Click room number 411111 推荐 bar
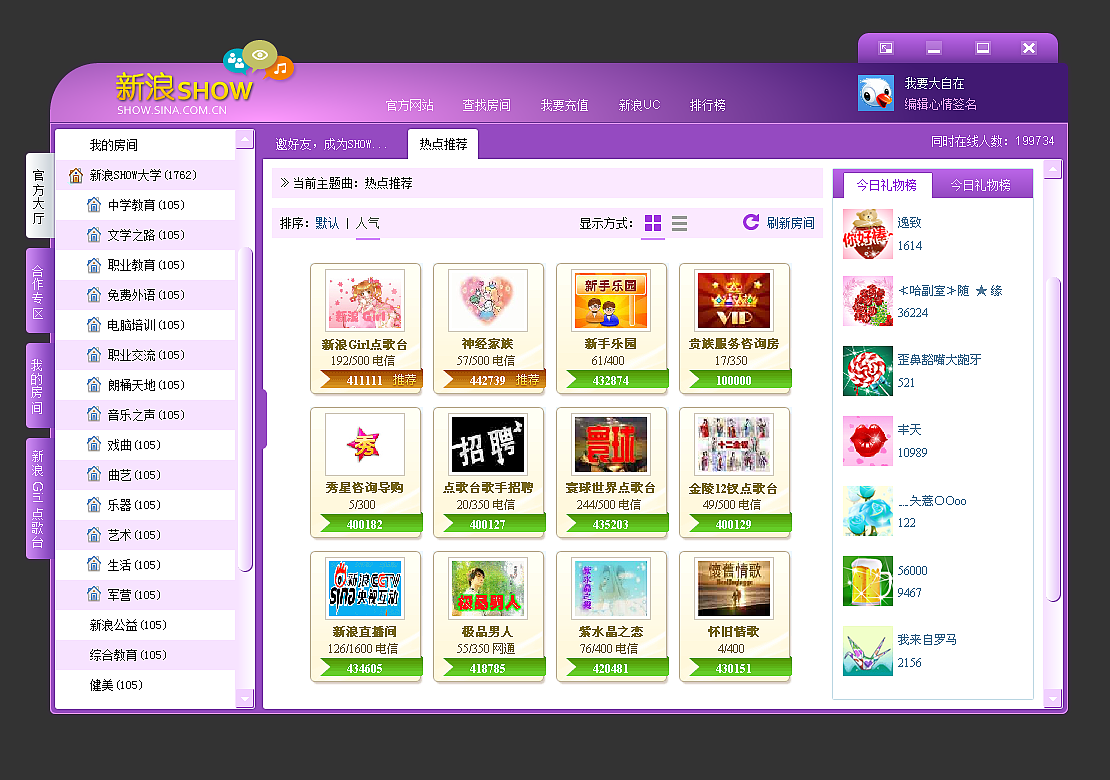Image resolution: width=1110 pixels, height=780 pixels. pyautogui.click(x=372, y=380)
